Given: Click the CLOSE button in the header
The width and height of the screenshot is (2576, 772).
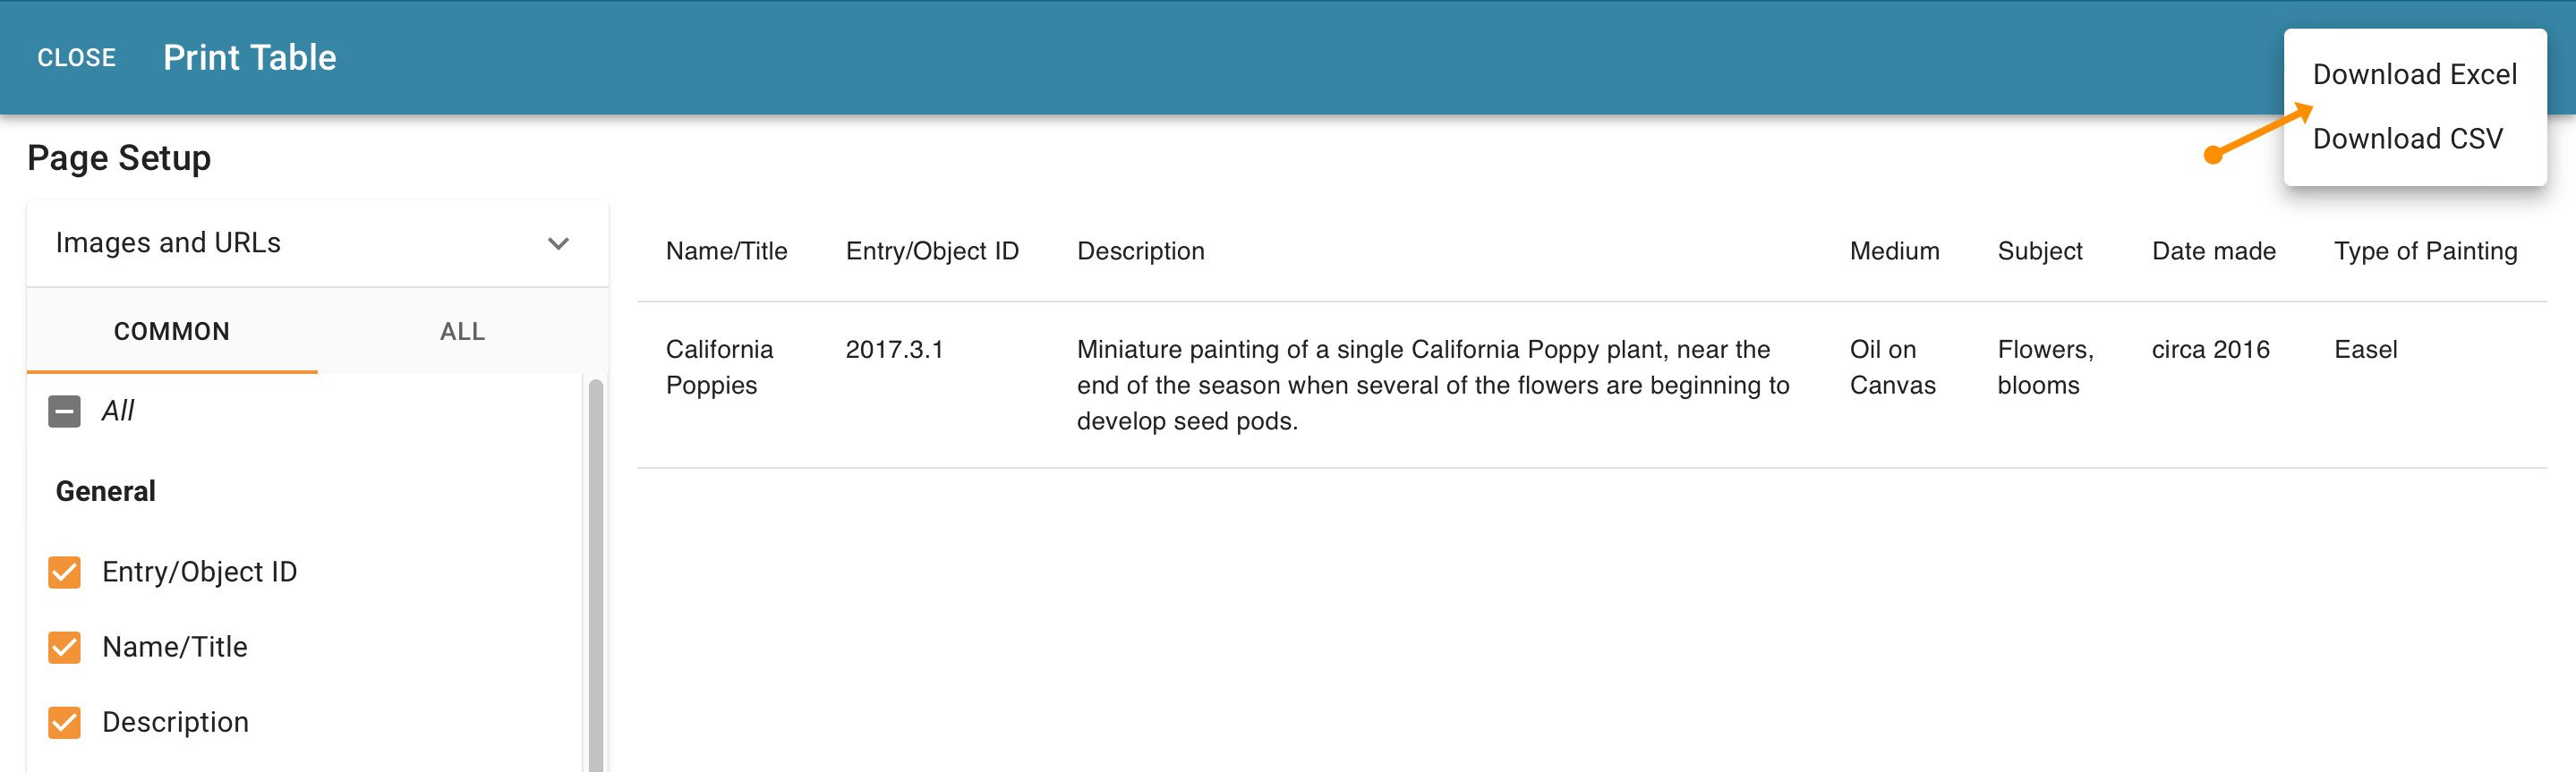Looking at the screenshot, I should click(x=76, y=58).
